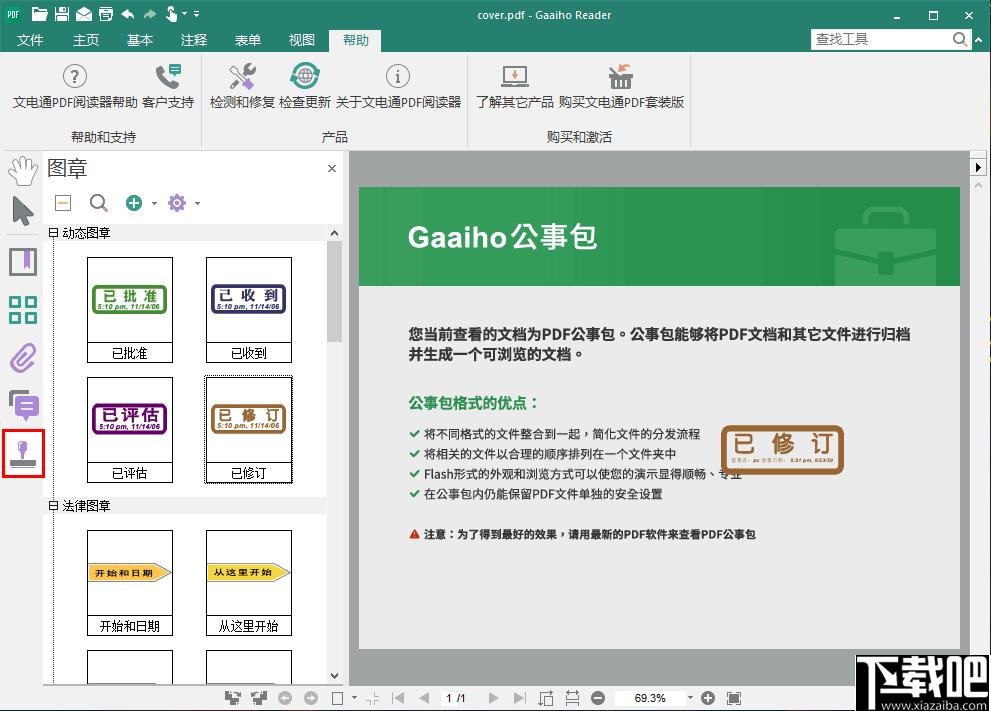991x711 pixels.
Task: Open the 文件 menu
Action: (30, 40)
